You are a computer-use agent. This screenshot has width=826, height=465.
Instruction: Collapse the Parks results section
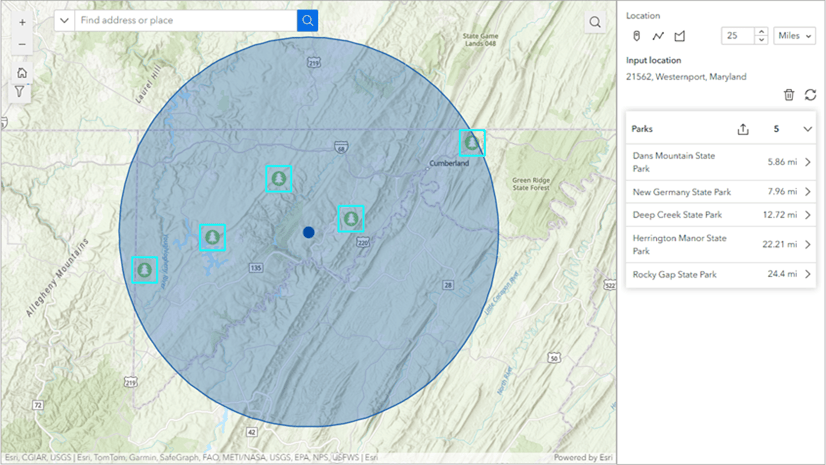tap(808, 129)
